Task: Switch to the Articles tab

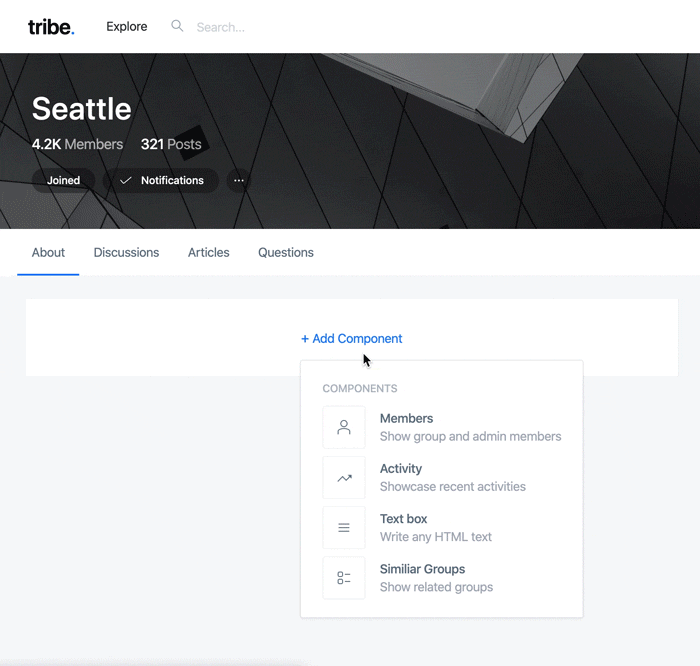Action: tap(208, 253)
